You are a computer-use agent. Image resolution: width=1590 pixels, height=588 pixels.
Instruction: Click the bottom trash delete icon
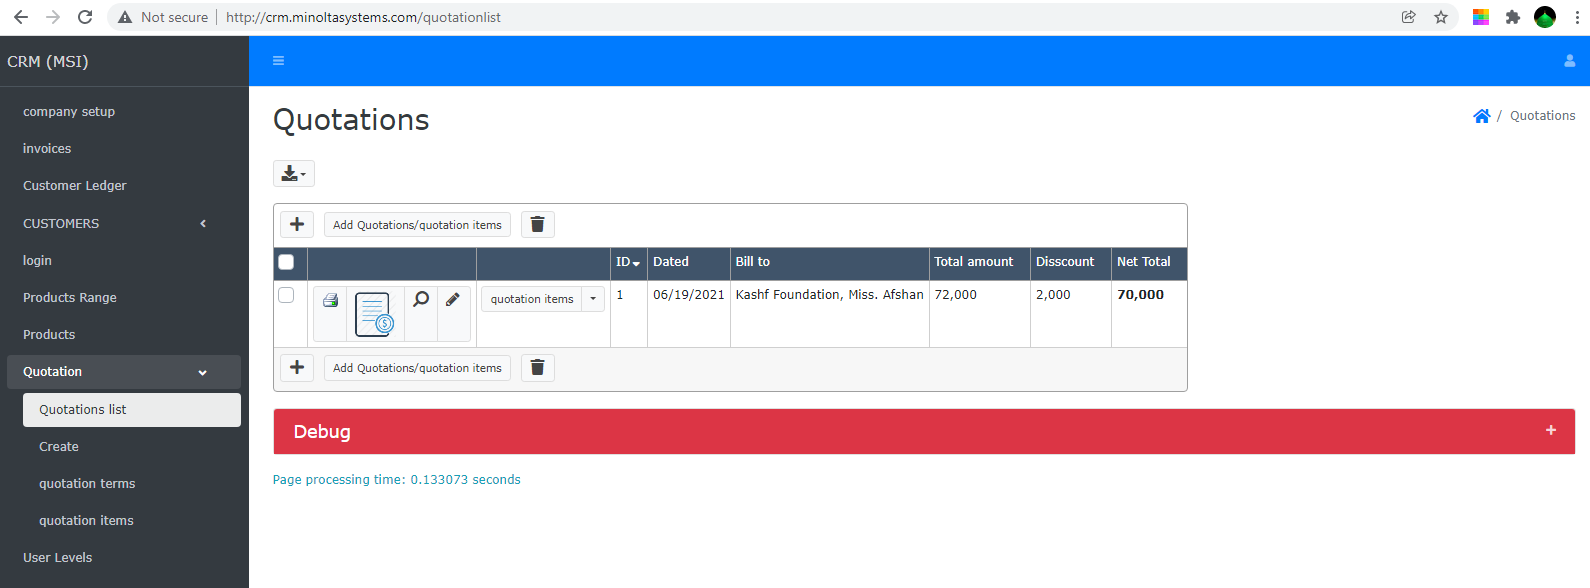[537, 367]
